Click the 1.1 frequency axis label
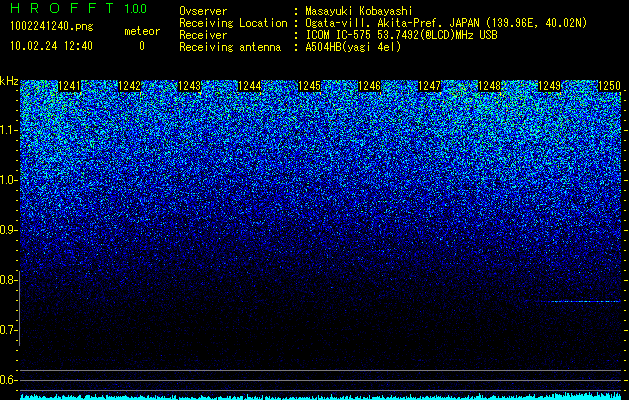The image size is (629, 400). coord(9,131)
